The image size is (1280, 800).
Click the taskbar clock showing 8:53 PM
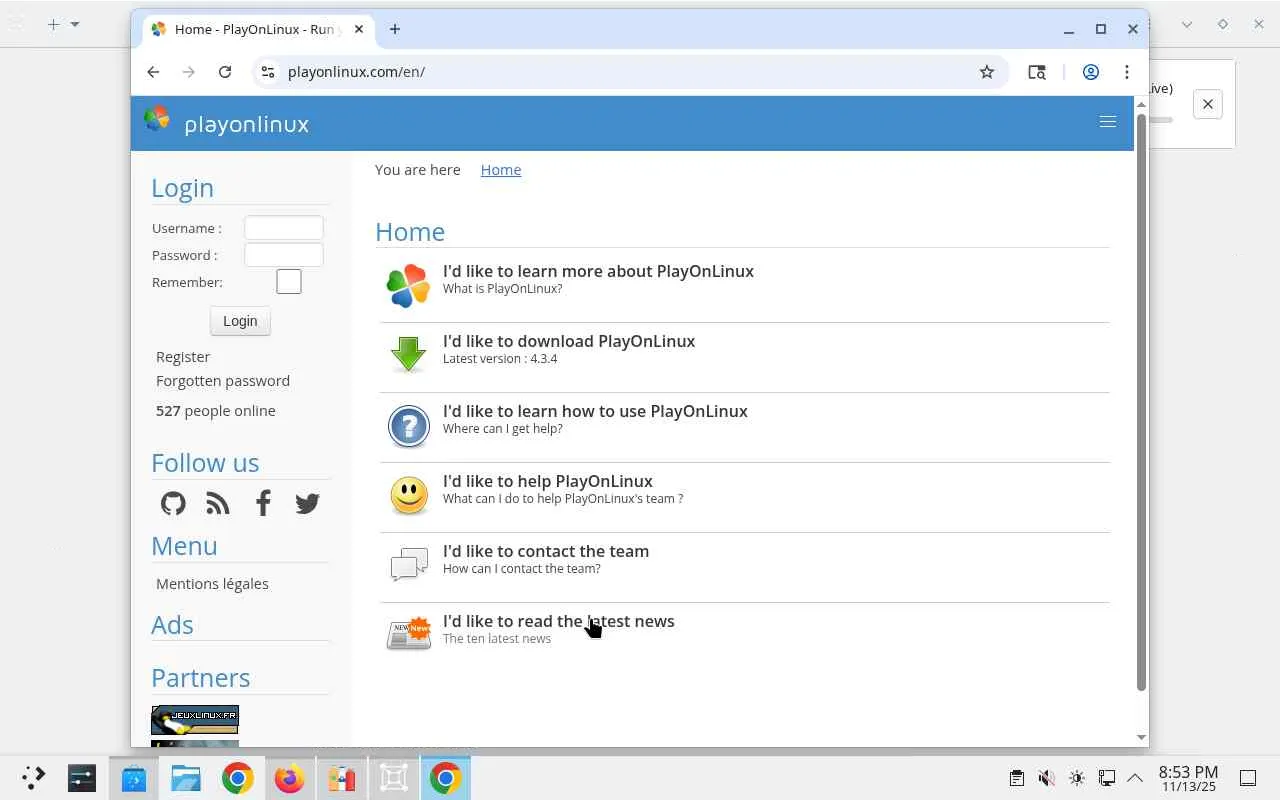point(1188,778)
